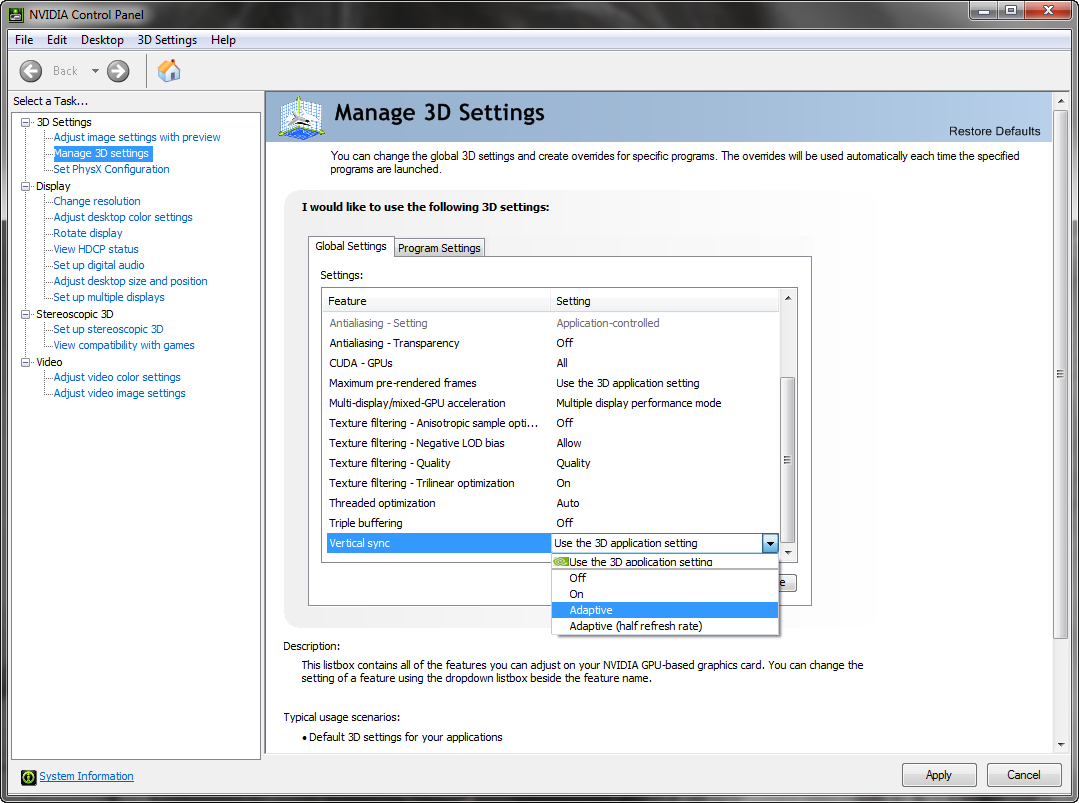This screenshot has width=1079, height=803.
Task: Open View HDCP status
Action: (96, 249)
